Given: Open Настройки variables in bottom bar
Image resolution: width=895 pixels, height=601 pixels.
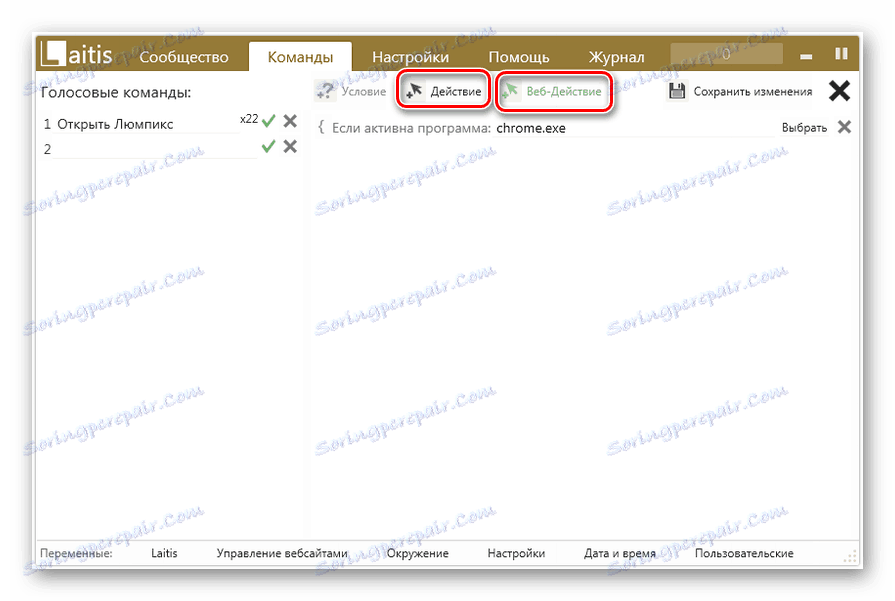Looking at the screenshot, I should coord(516,553).
